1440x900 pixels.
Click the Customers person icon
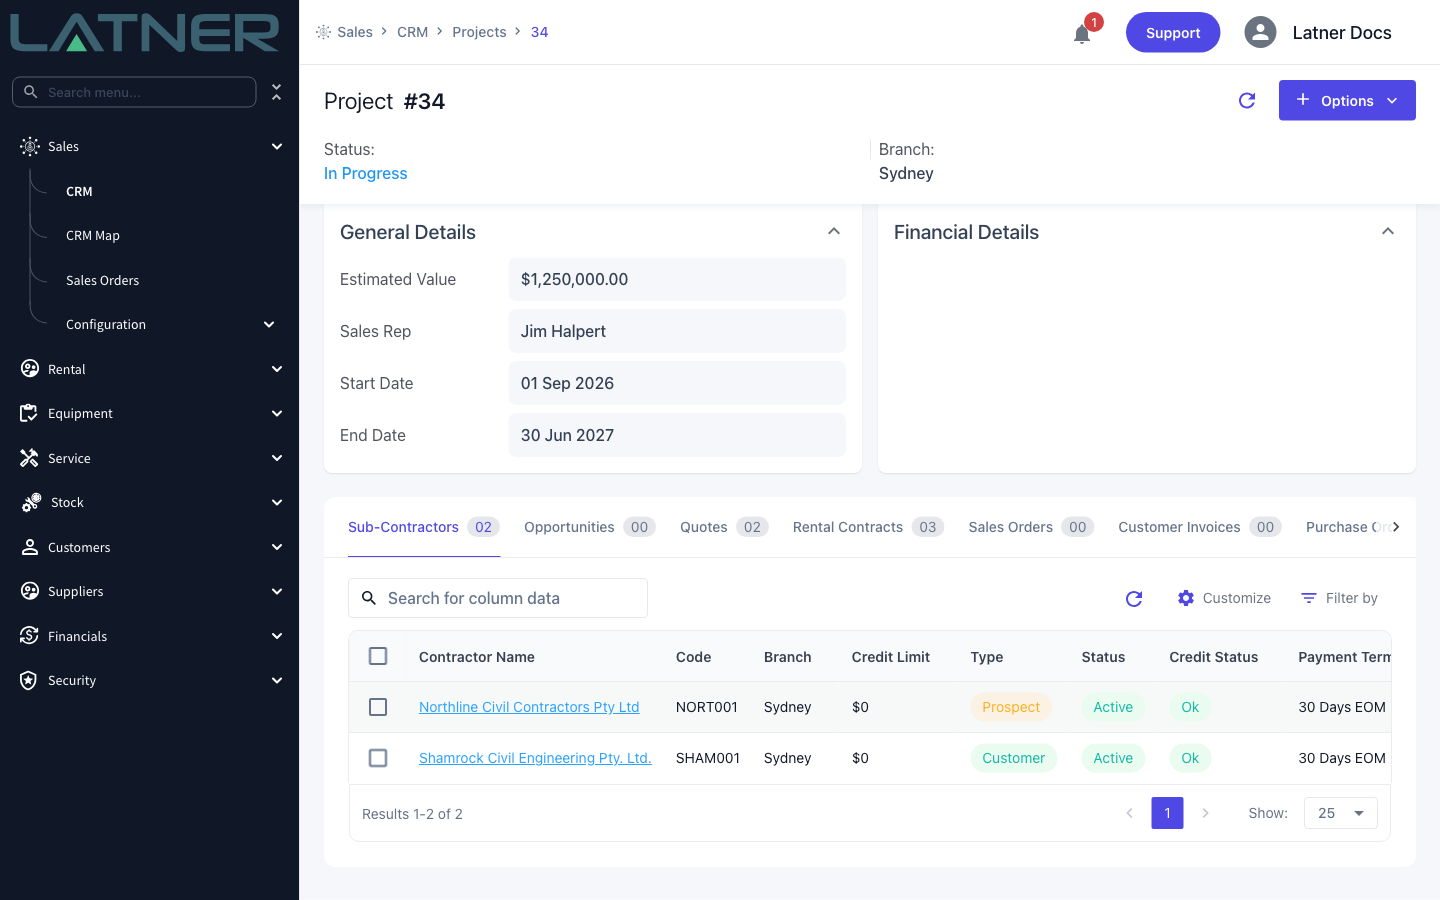(x=30, y=547)
